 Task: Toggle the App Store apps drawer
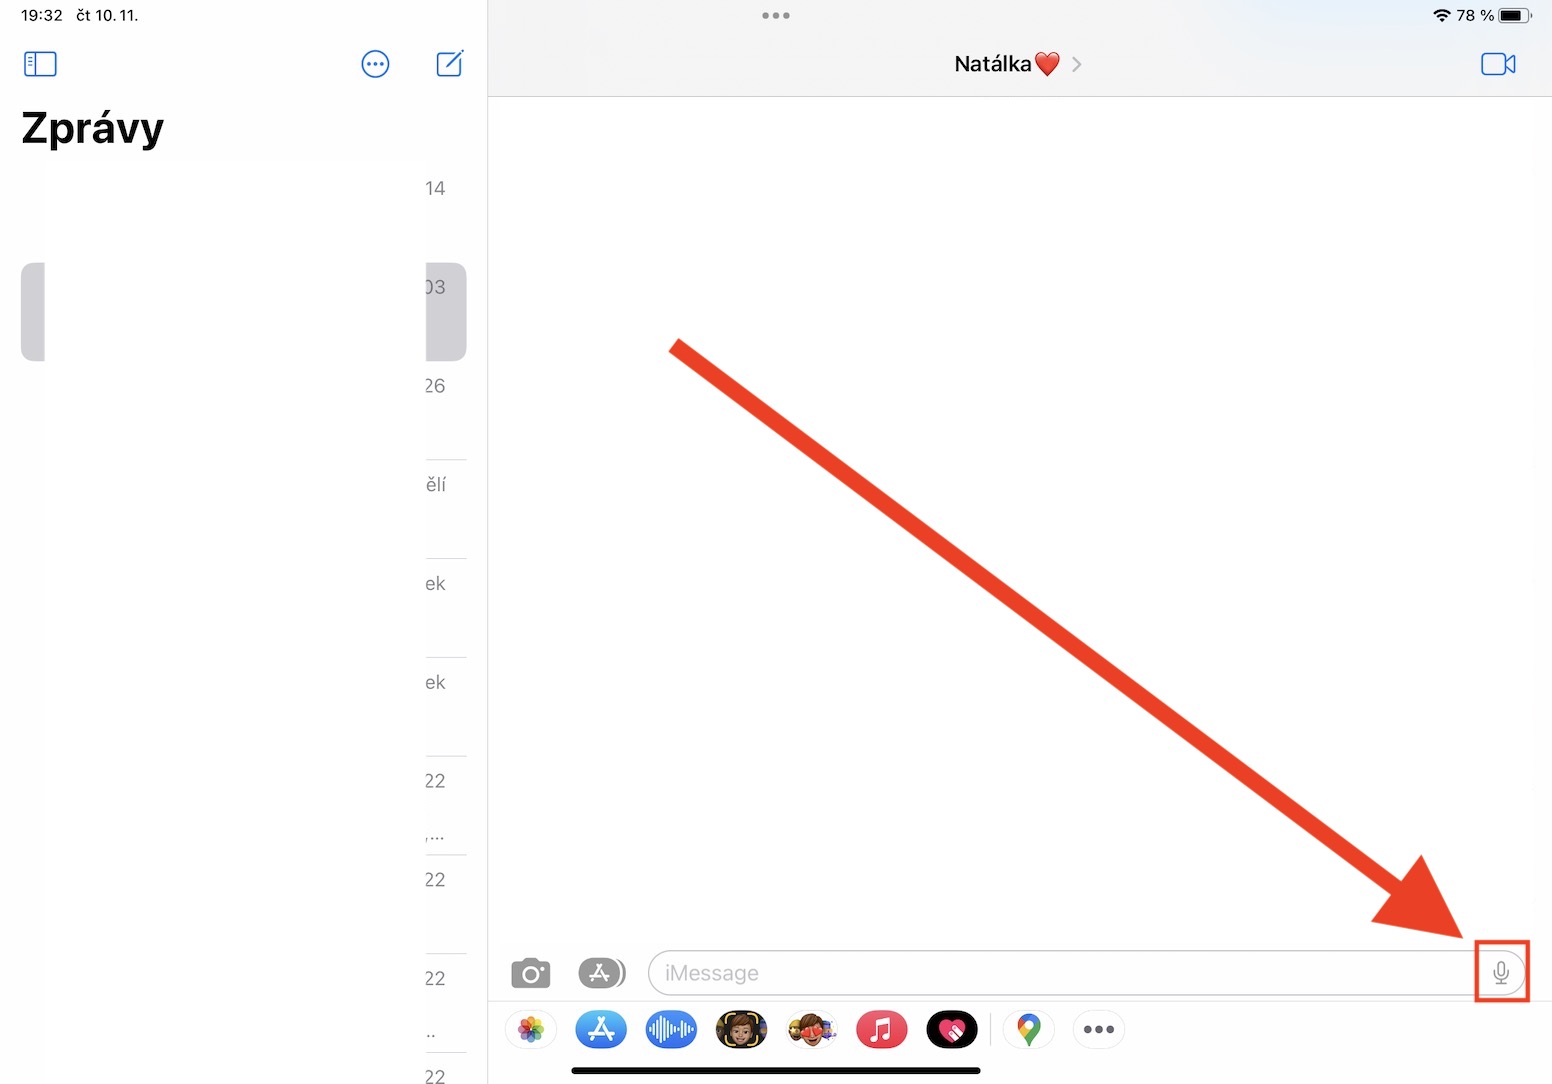601,972
